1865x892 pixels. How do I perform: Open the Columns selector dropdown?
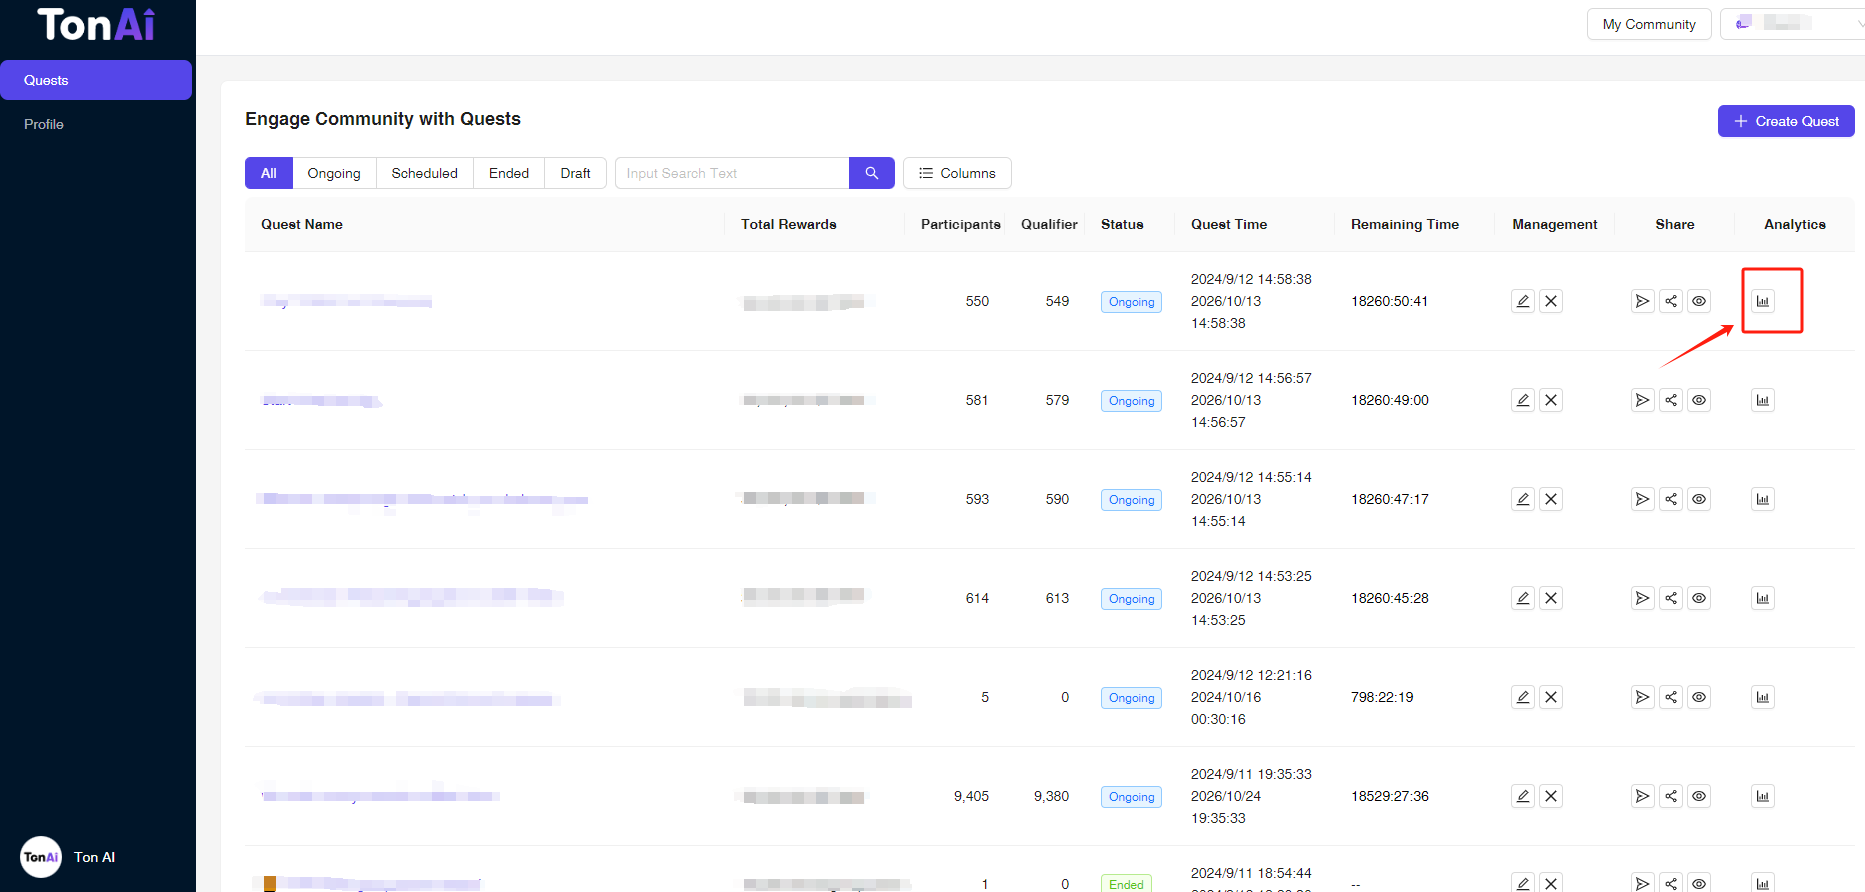click(957, 173)
